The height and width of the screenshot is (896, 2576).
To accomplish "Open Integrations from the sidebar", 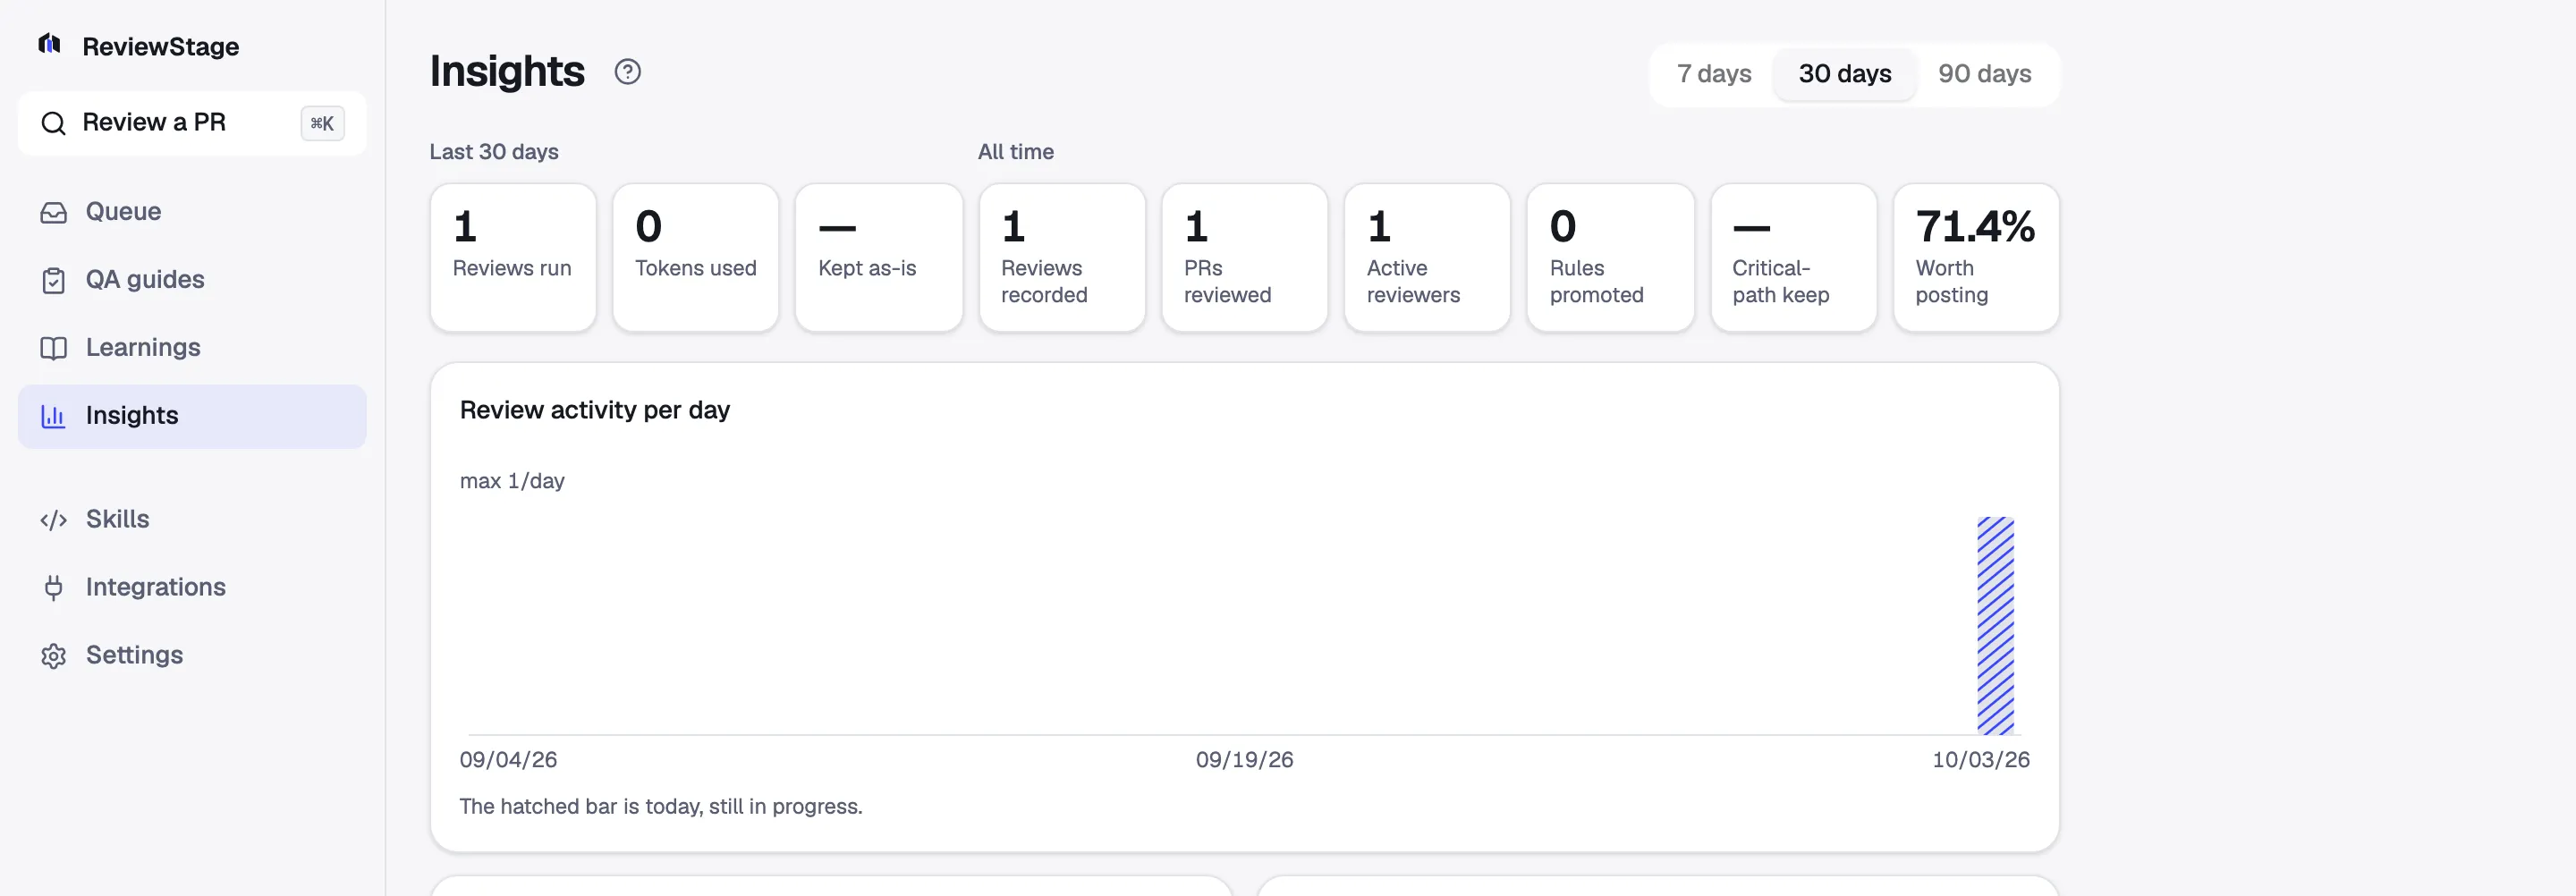I will [192, 588].
